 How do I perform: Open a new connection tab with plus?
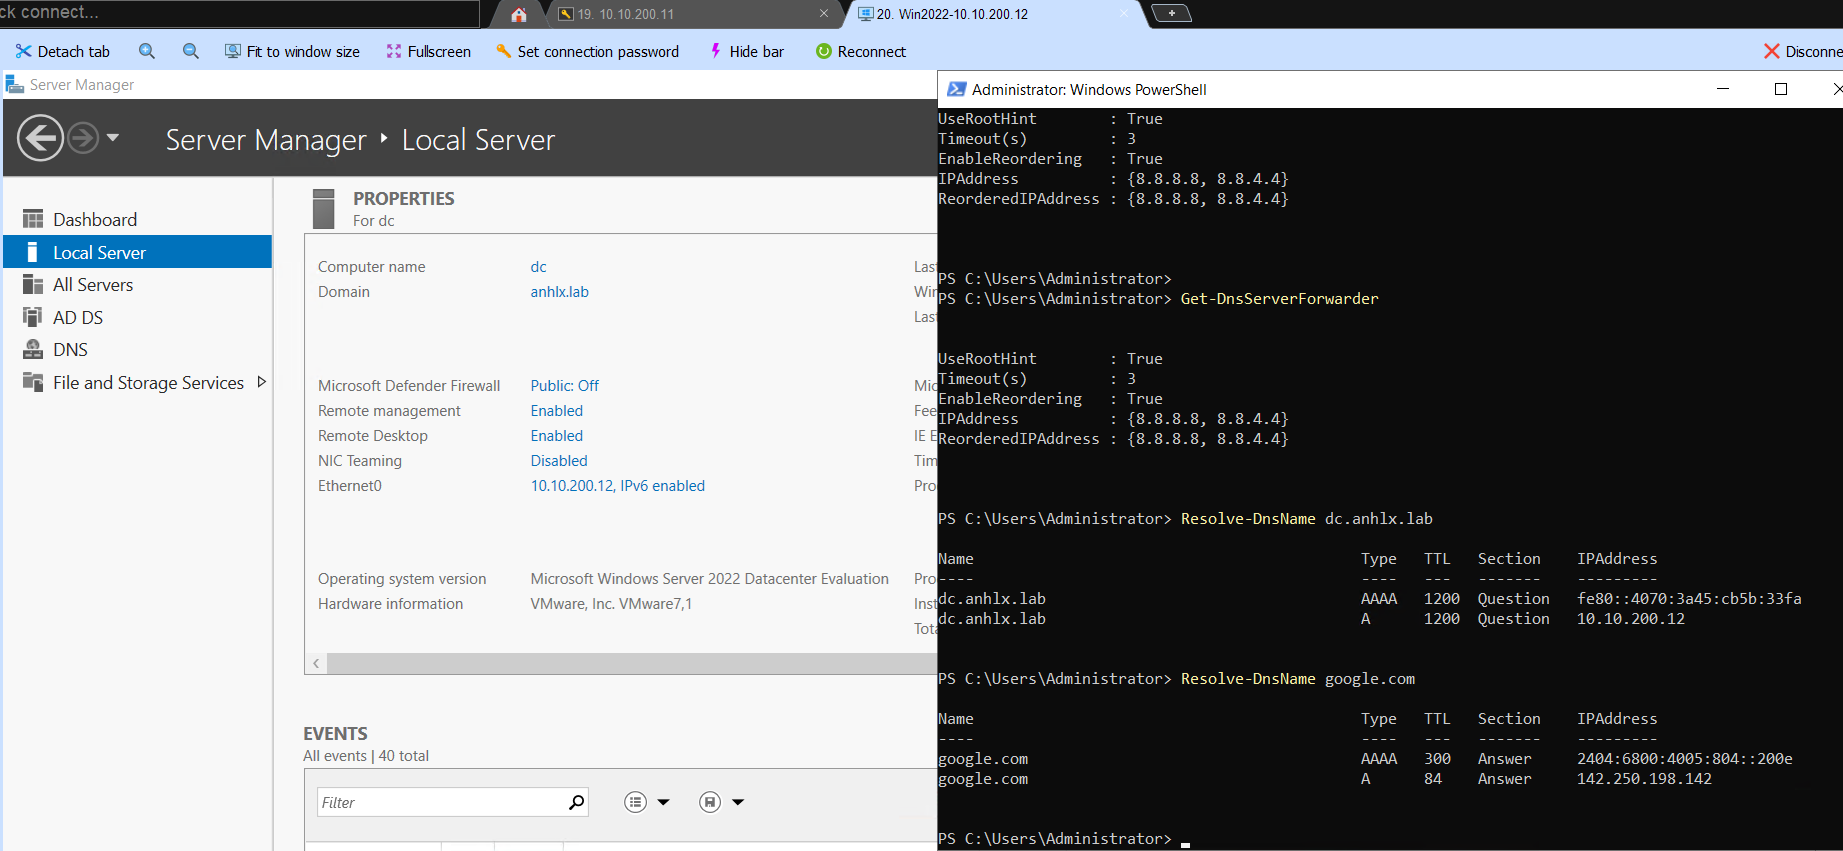[x=1171, y=13]
